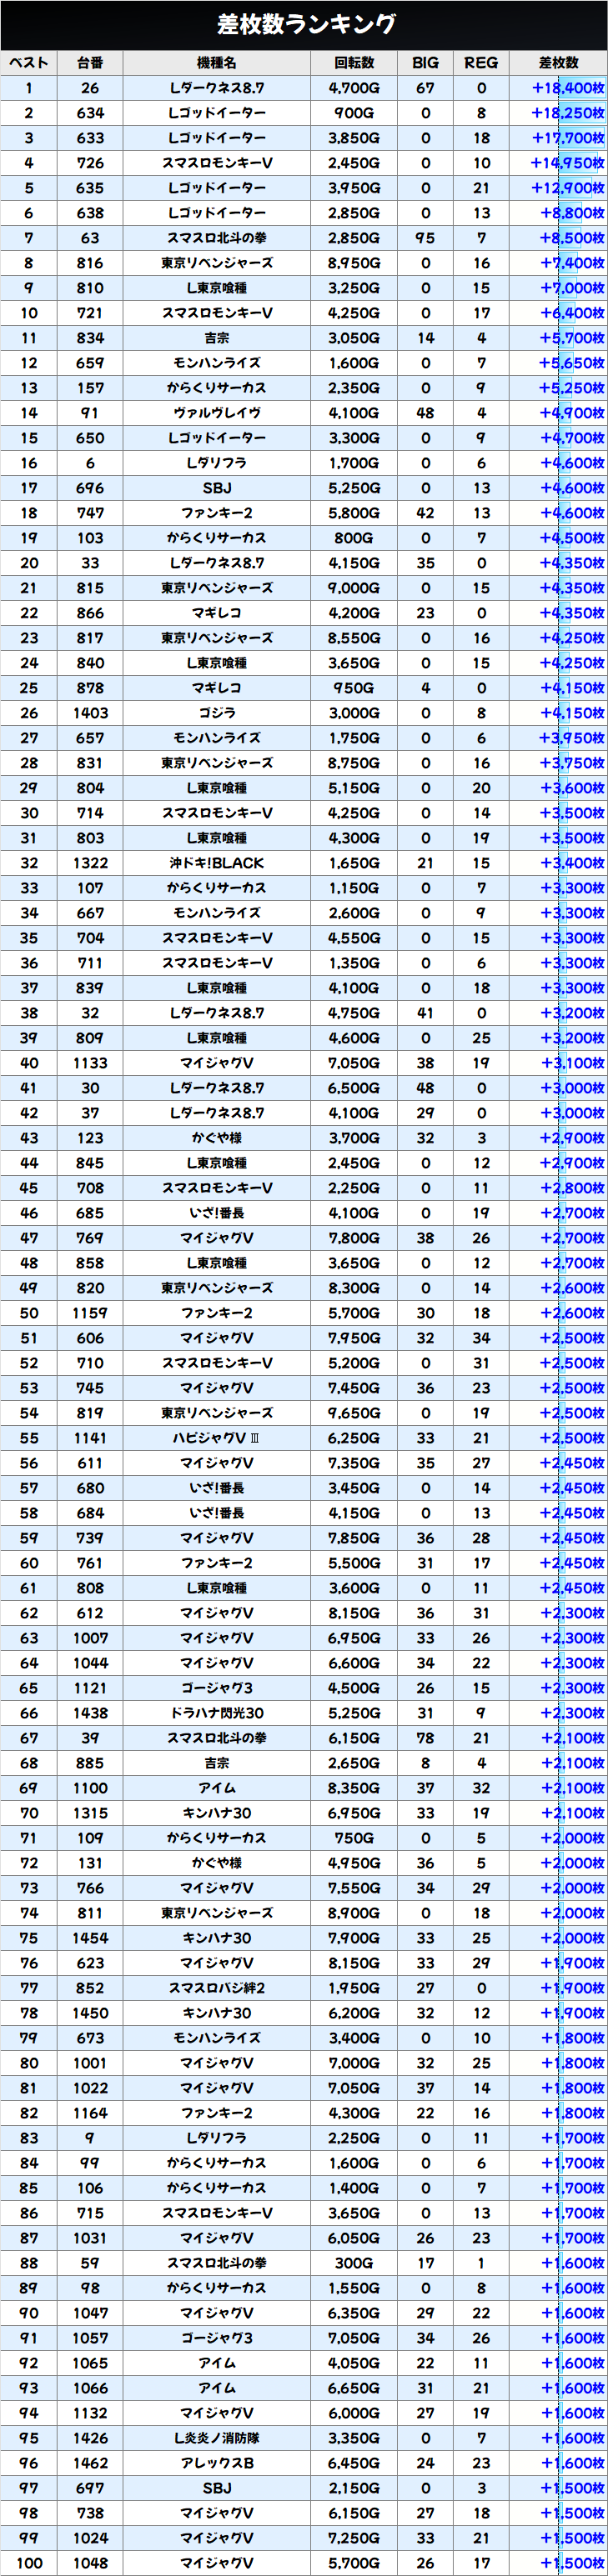608x2576 pixels.
Task: Click the ドラハナ閃光30 machine name
Action: click(x=217, y=1713)
